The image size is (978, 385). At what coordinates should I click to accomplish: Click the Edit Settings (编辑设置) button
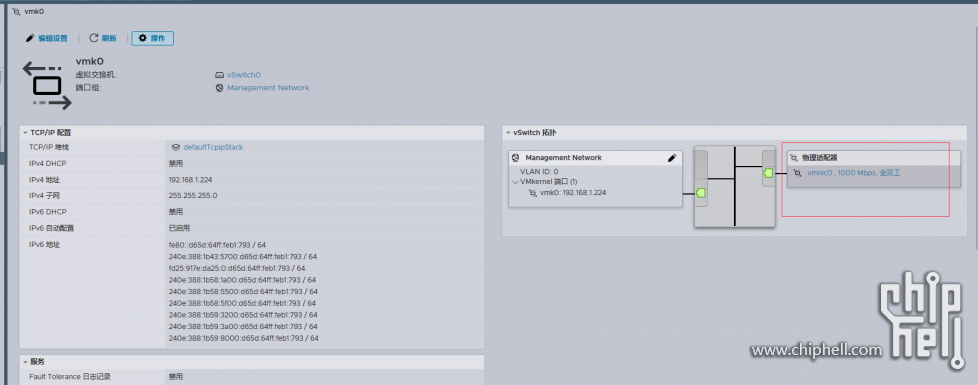pyautogui.click(x=46, y=38)
